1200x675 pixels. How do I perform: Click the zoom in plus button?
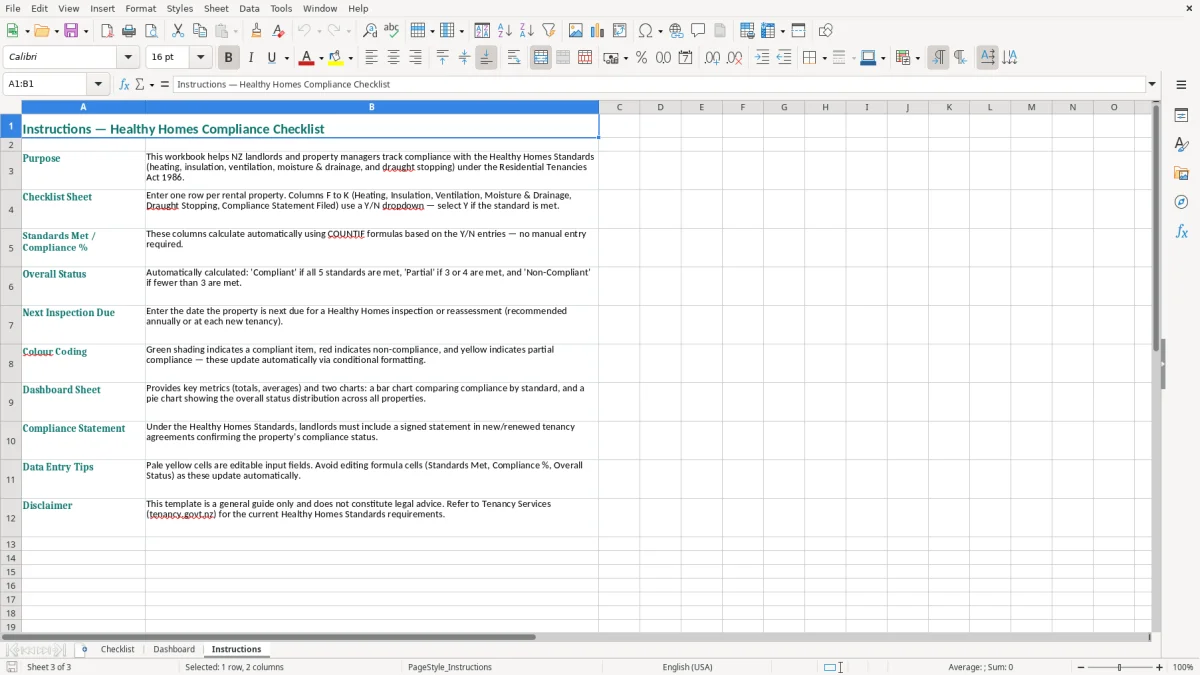[x=1160, y=667]
